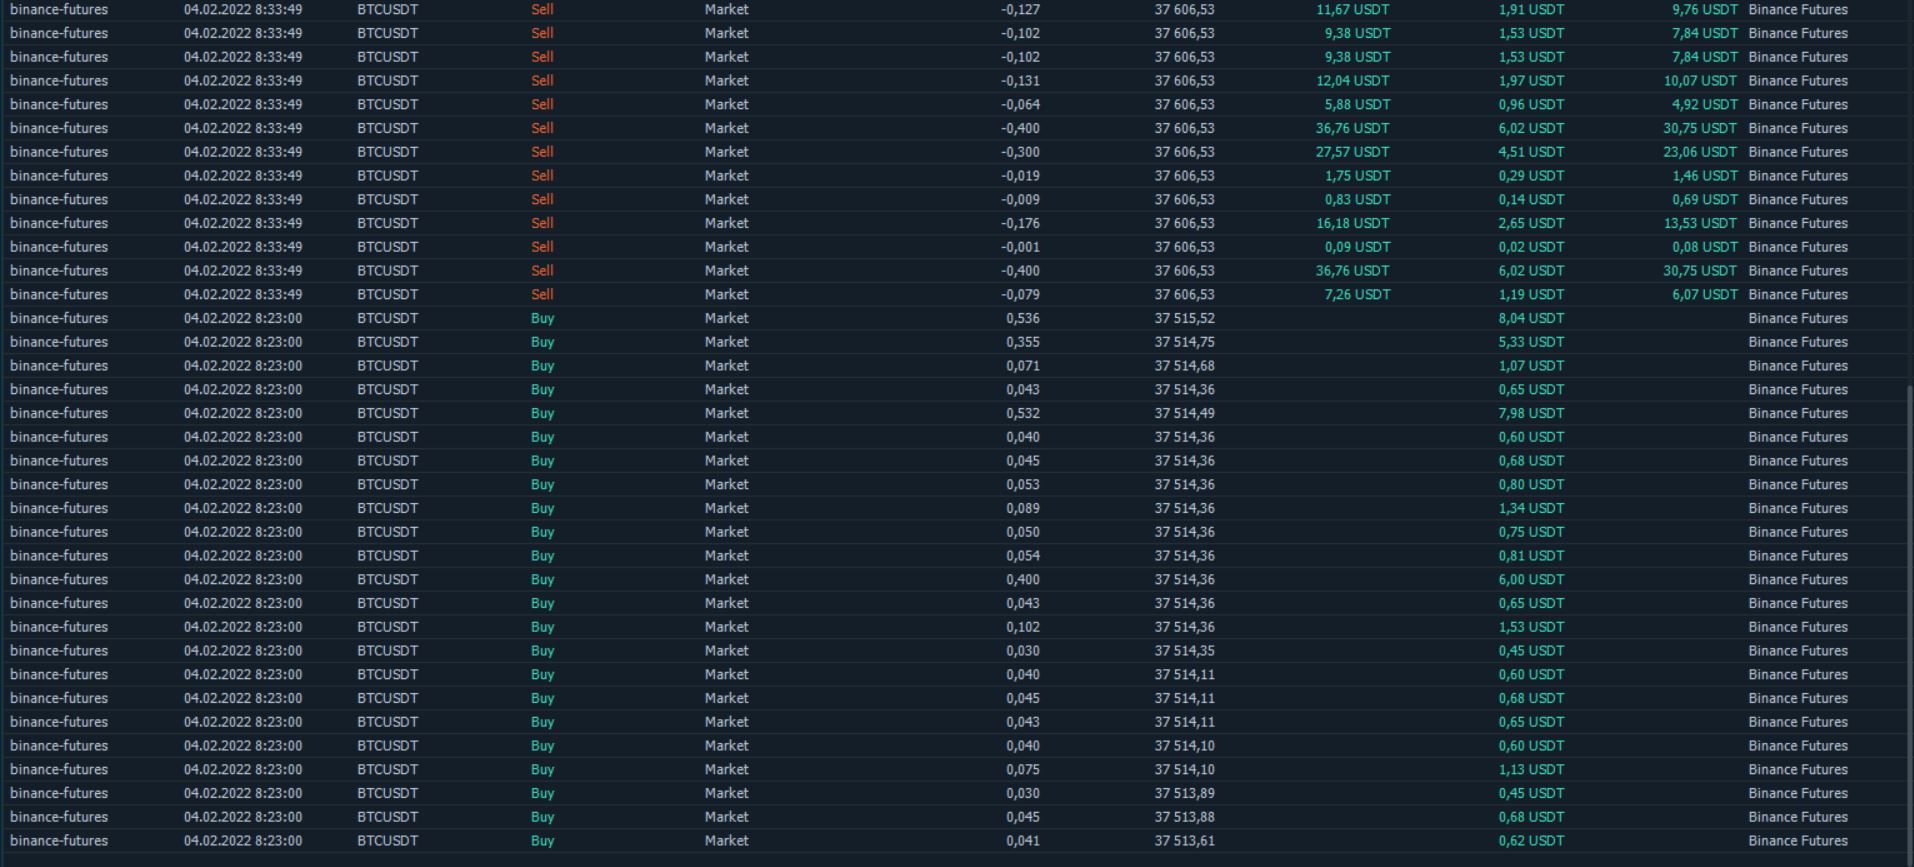Click the fee value 1,34 USDT
The image size is (1914, 867).
tap(1531, 509)
